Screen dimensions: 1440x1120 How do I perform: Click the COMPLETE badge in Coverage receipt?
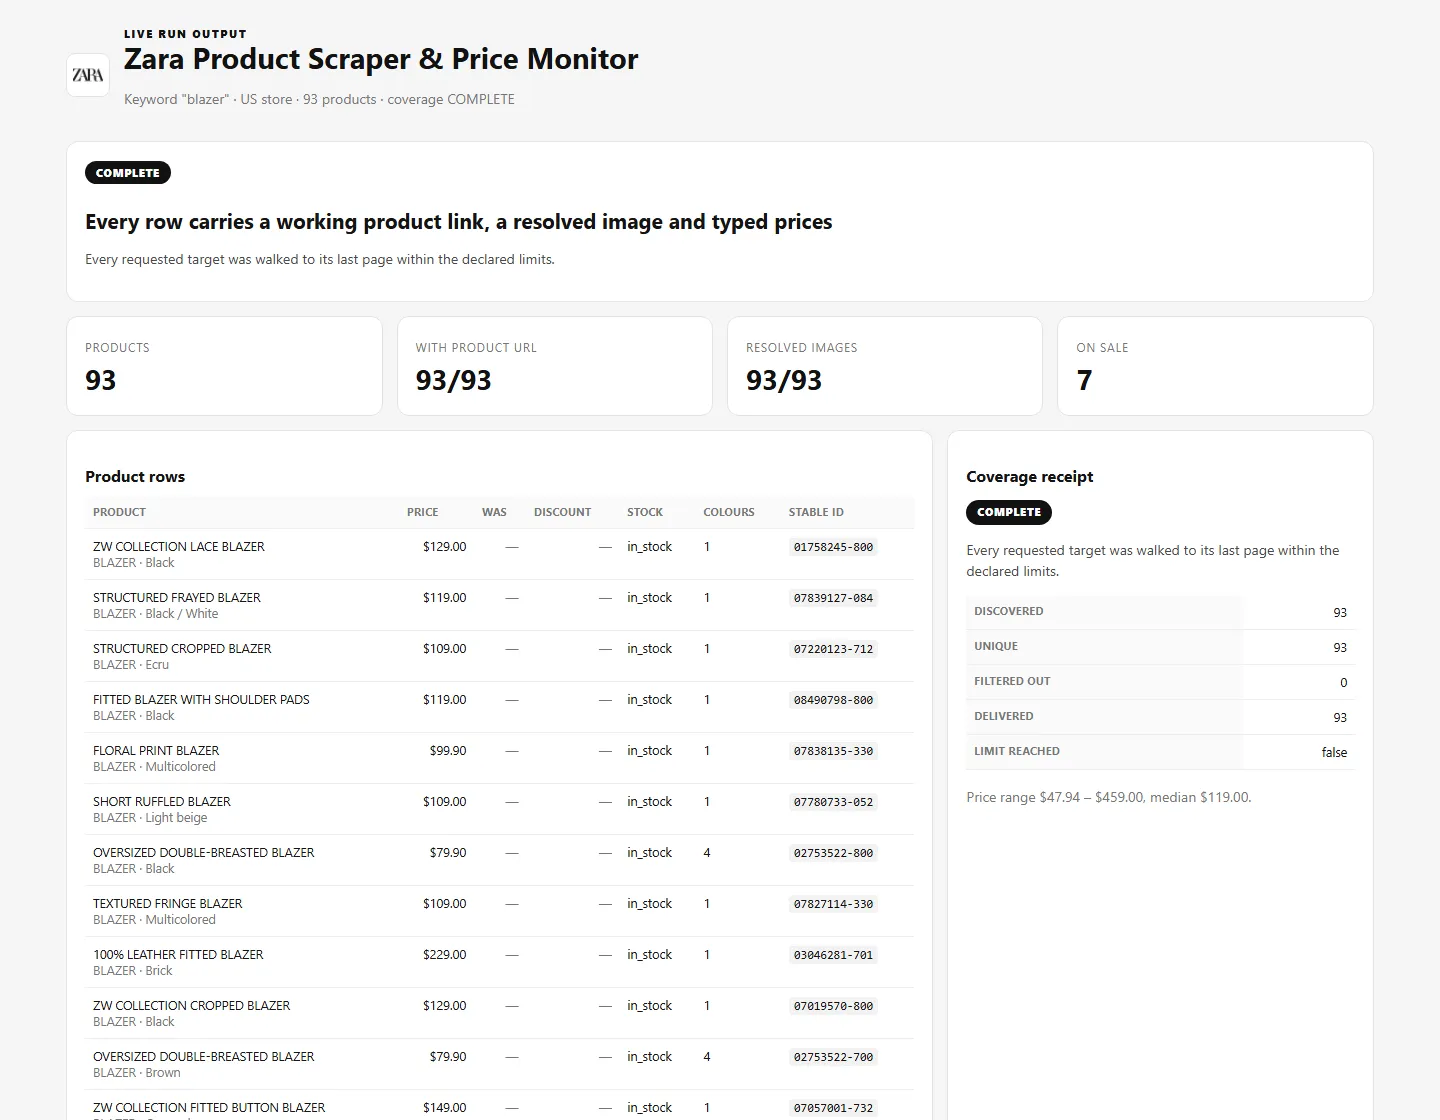(1009, 512)
